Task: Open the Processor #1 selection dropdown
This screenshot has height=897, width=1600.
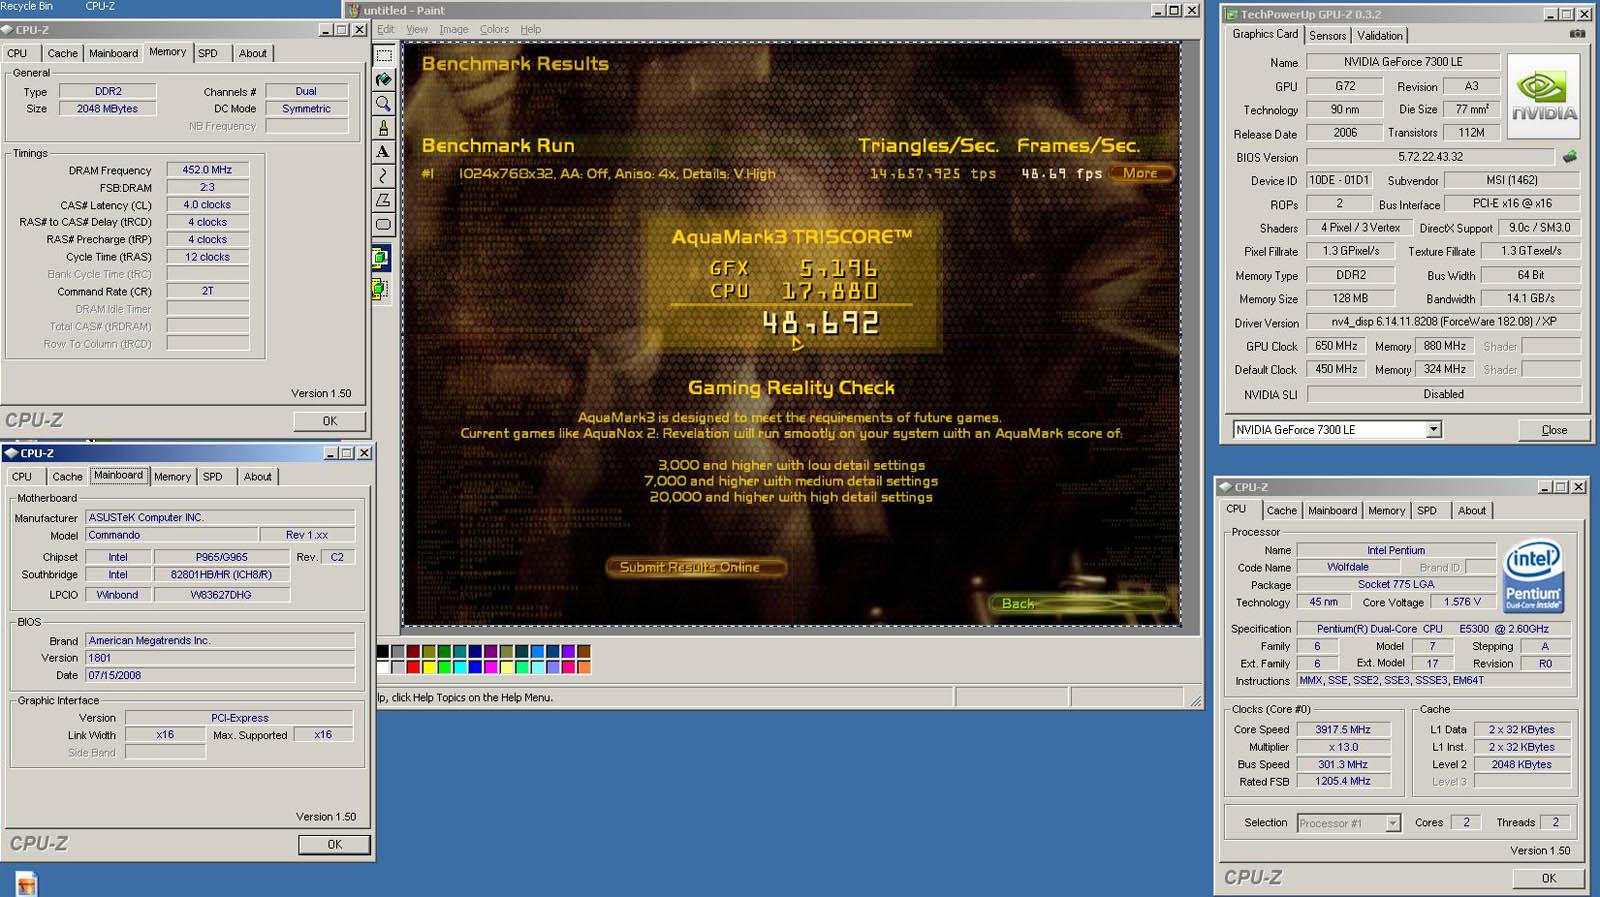Action: click(x=1392, y=823)
